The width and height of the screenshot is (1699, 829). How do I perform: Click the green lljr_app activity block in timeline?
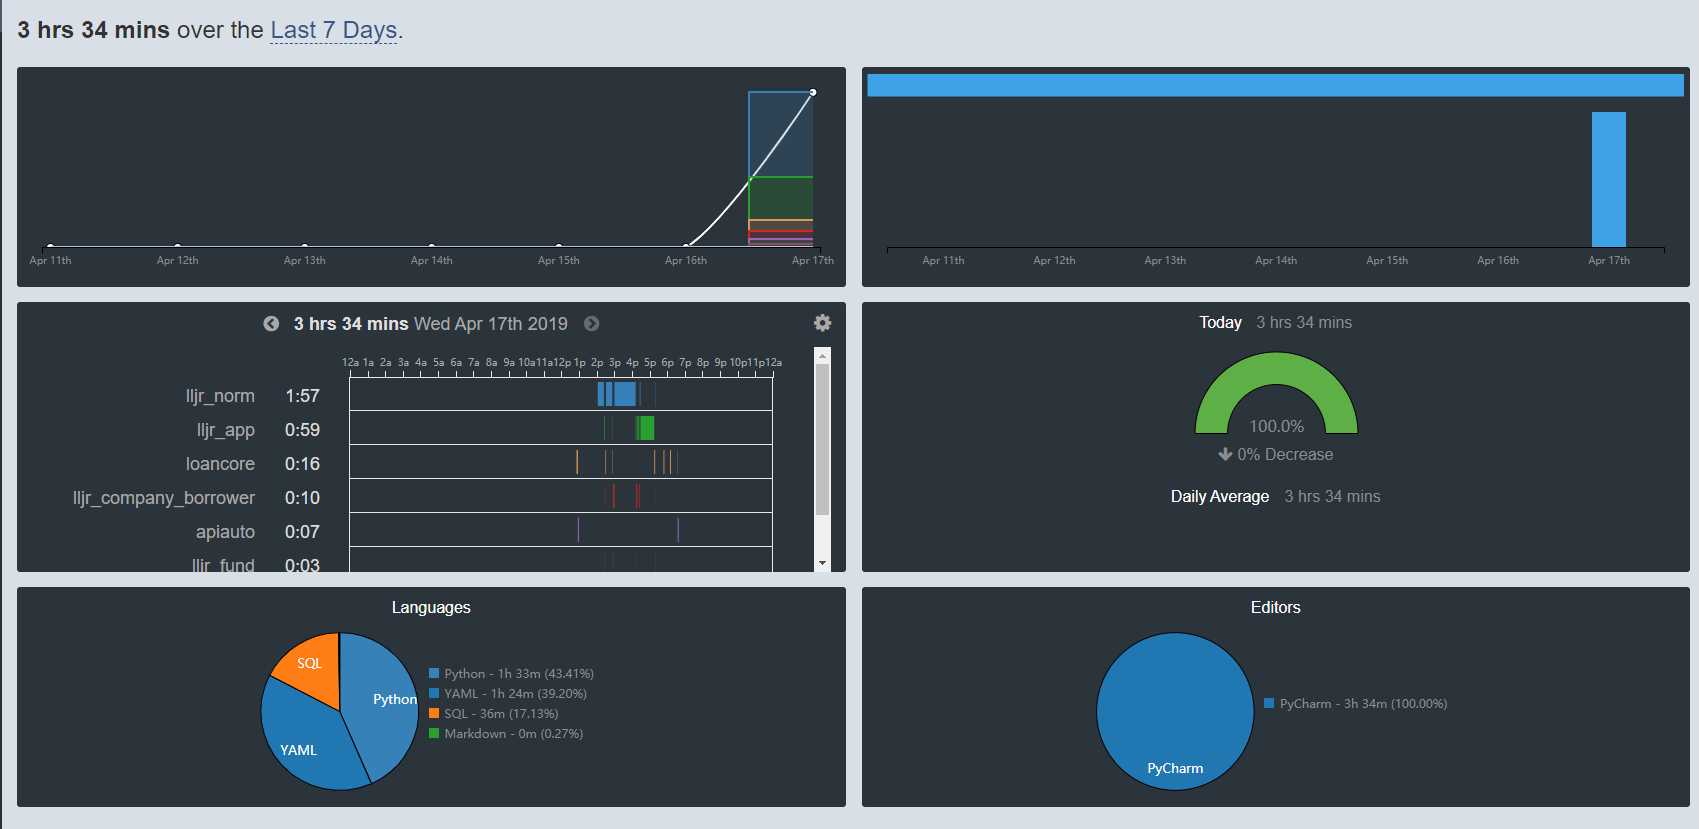click(x=646, y=428)
